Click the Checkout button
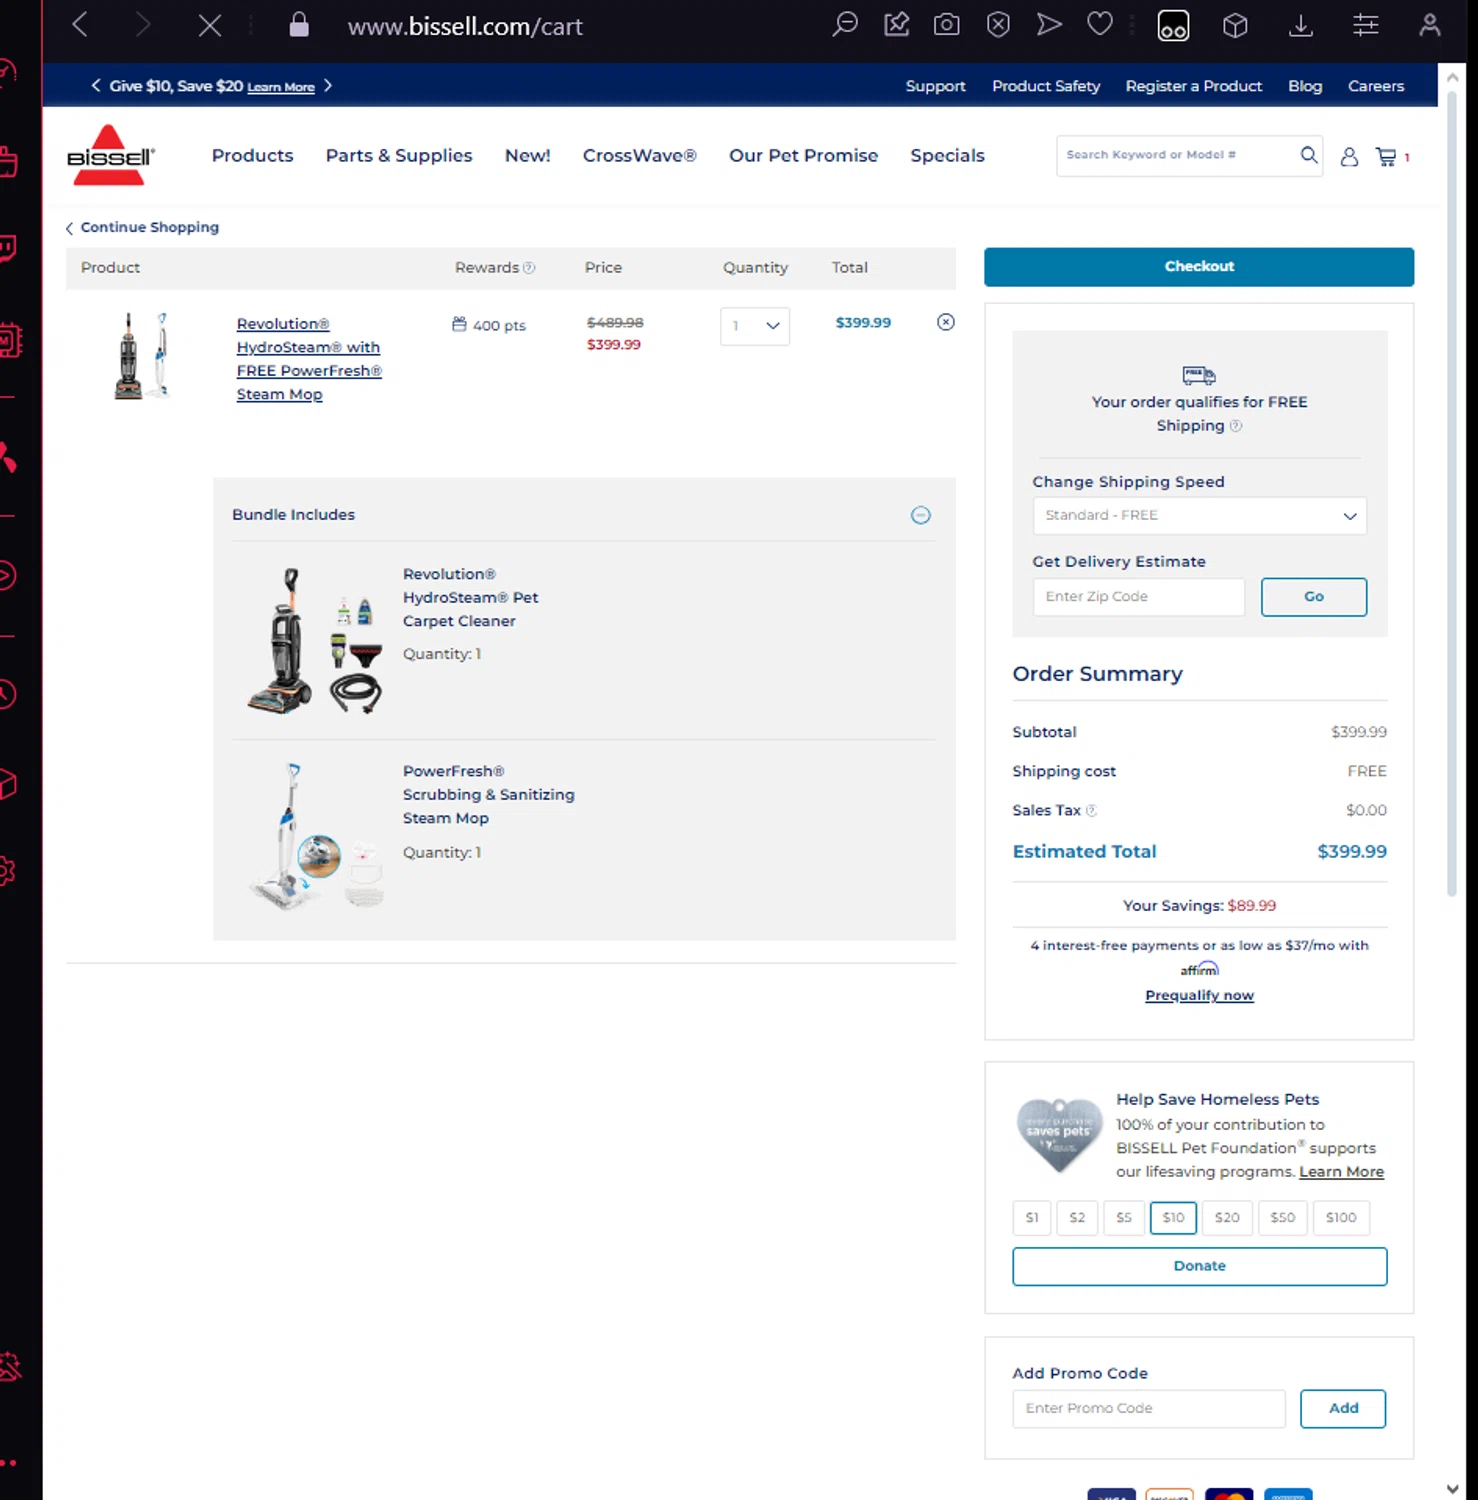 pyautogui.click(x=1199, y=267)
